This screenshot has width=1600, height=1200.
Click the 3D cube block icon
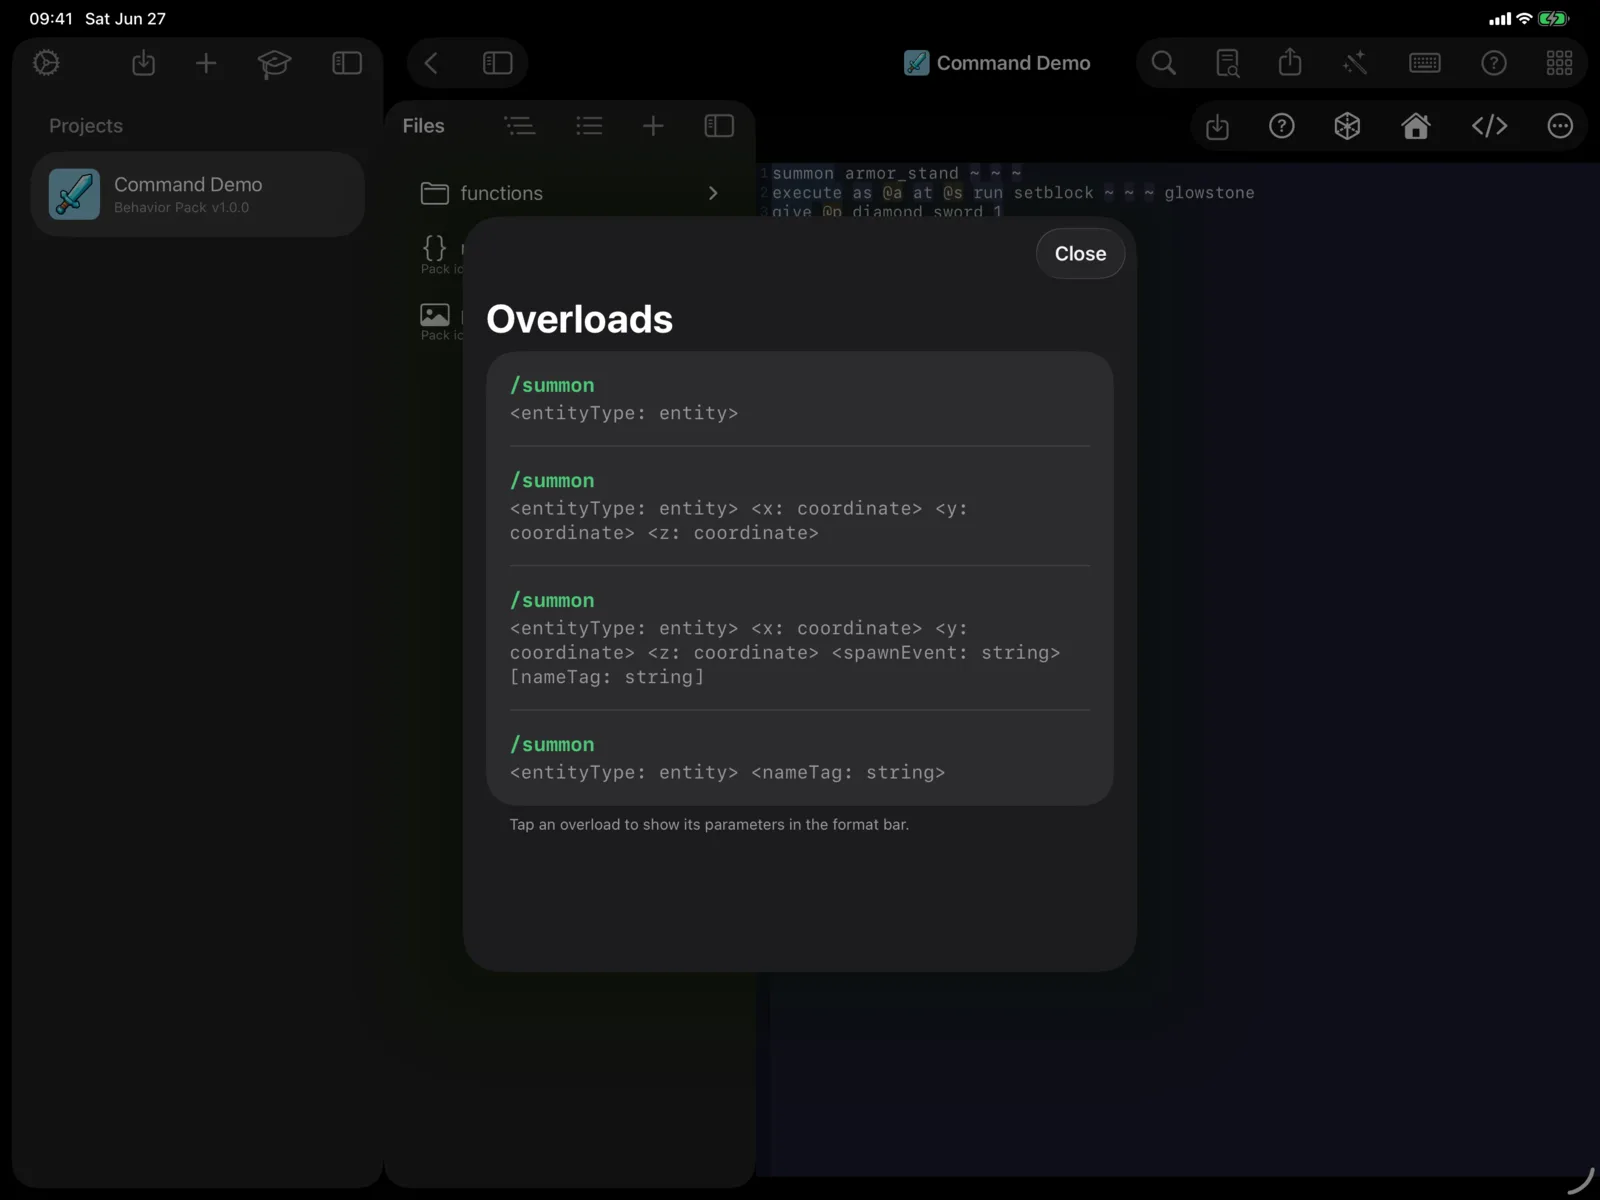click(x=1347, y=126)
